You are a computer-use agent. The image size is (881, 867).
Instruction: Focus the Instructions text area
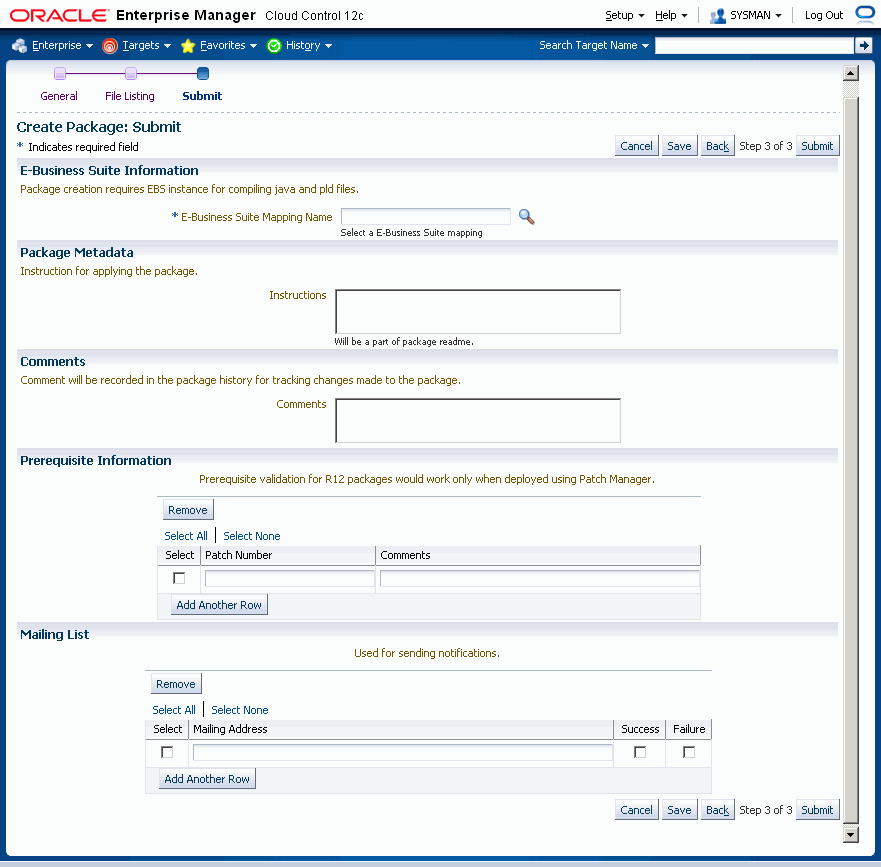click(478, 312)
